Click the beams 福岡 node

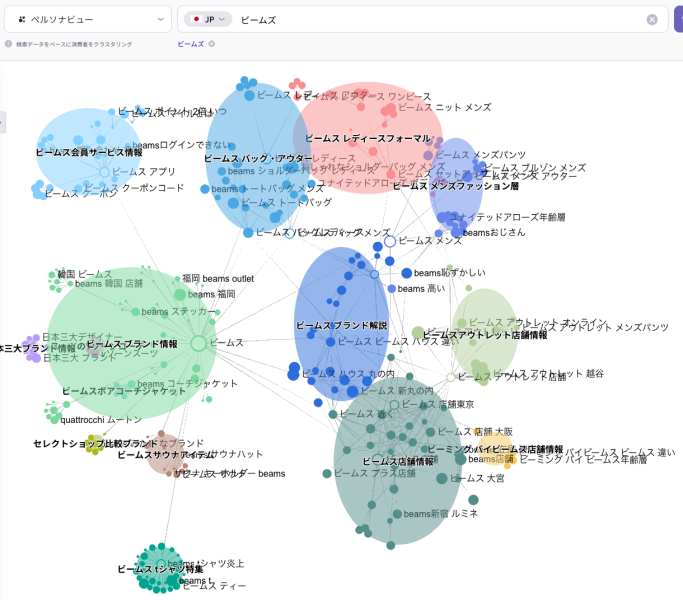tap(180, 295)
